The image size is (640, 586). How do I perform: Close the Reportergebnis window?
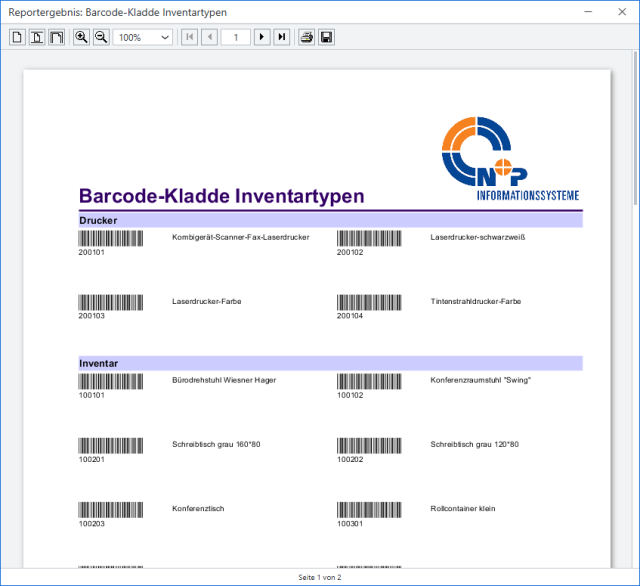[x=622, y=12]
